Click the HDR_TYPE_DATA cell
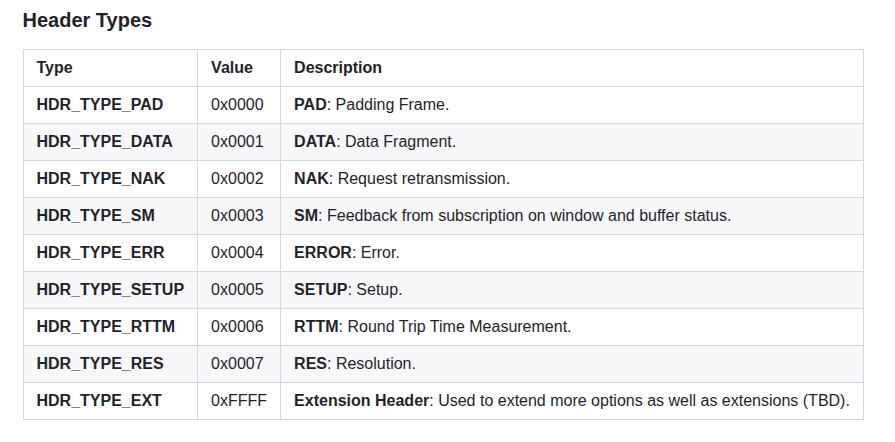The image size is (895, 442). coord(104,142)
